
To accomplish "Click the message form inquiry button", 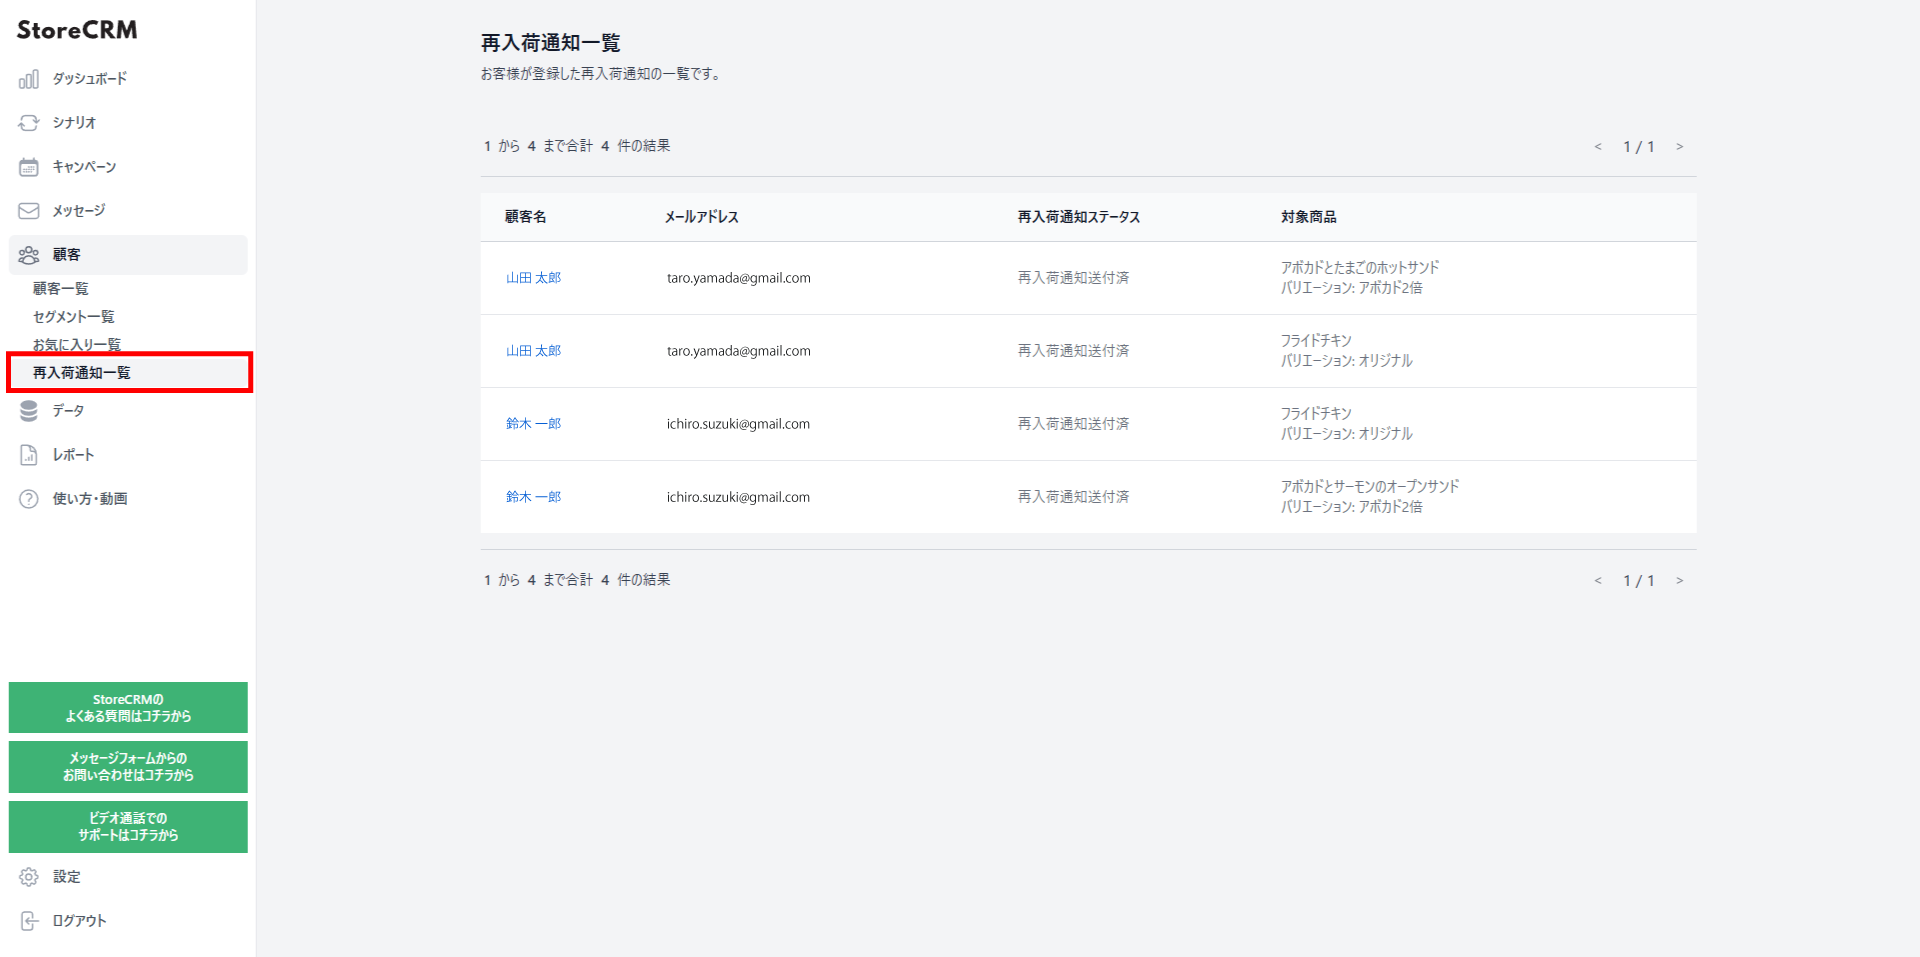I will click(x=128, y=767).
